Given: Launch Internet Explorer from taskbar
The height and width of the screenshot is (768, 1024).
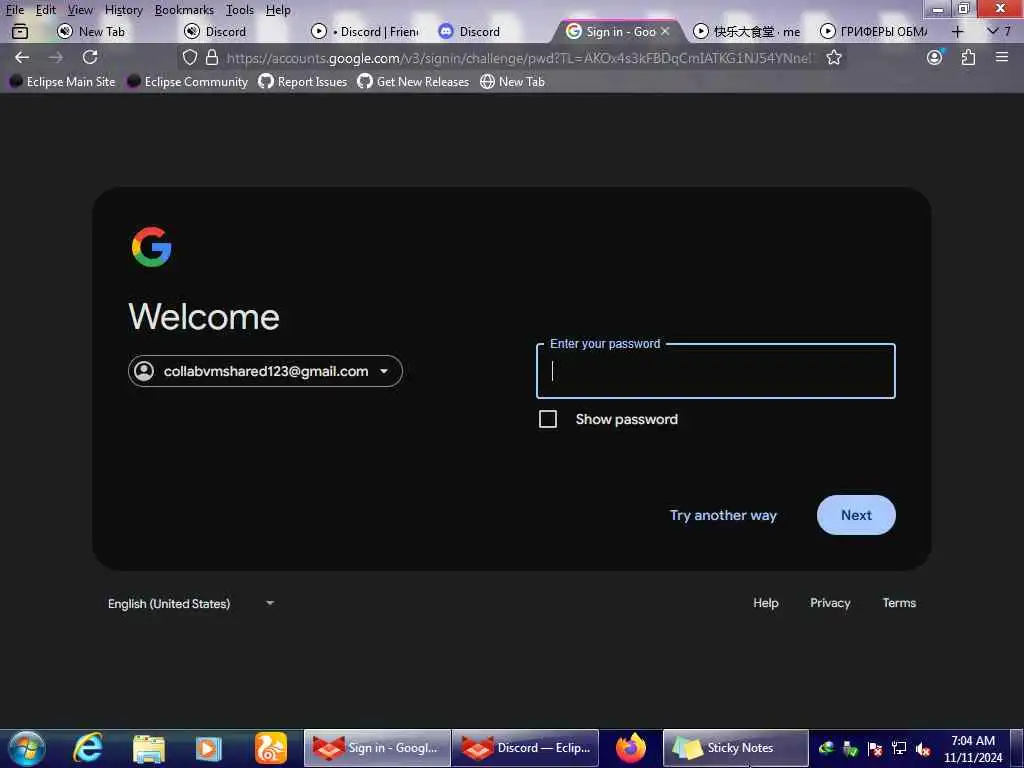Looking at the screenshot, I should click(88, 748).
